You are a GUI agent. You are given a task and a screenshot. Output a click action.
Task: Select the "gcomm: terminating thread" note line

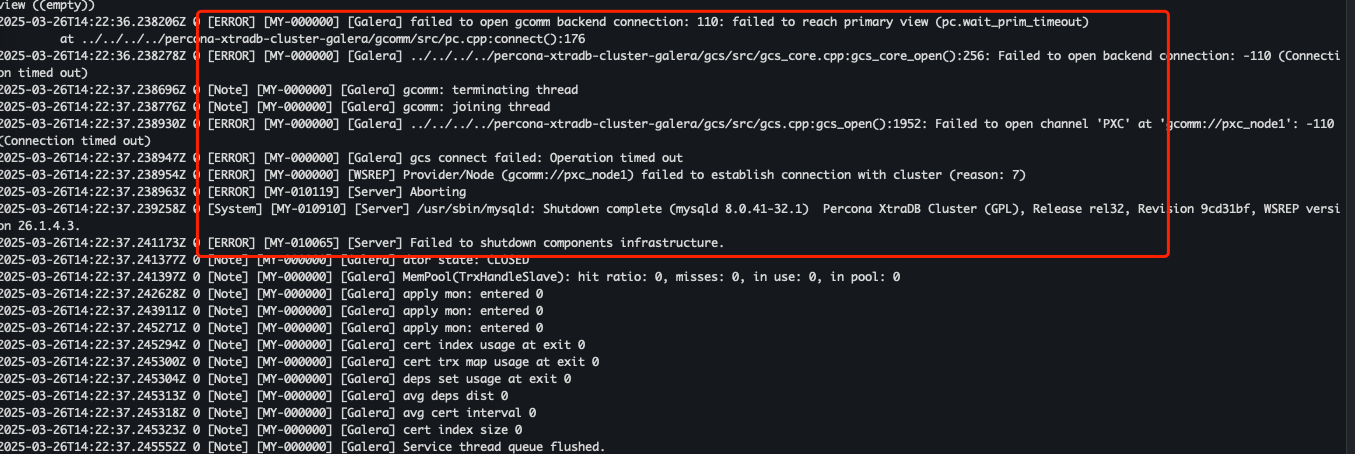click(490, 90)
